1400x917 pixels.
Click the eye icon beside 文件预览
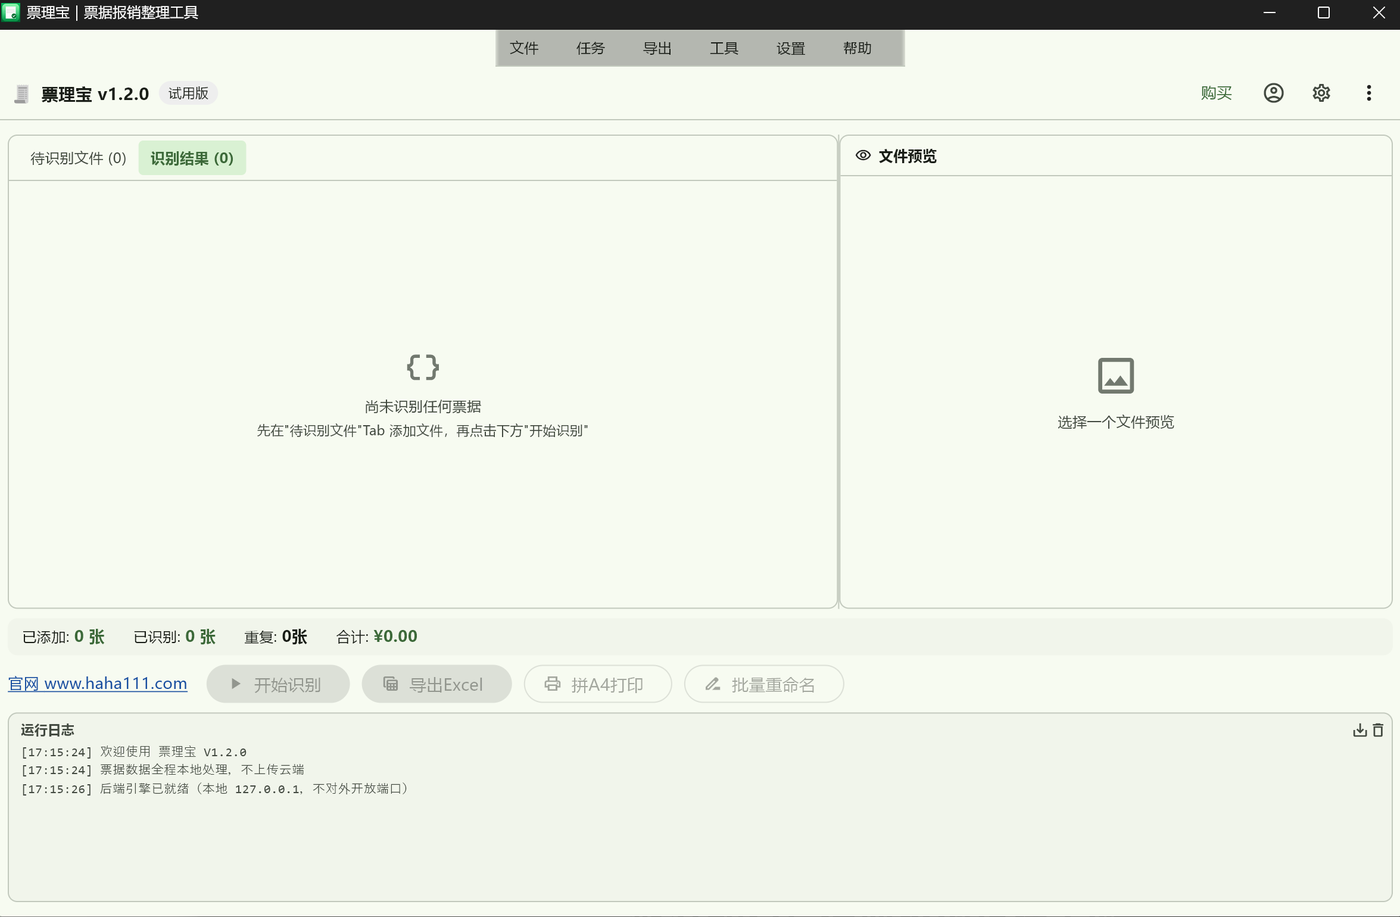tap(863, 156)
